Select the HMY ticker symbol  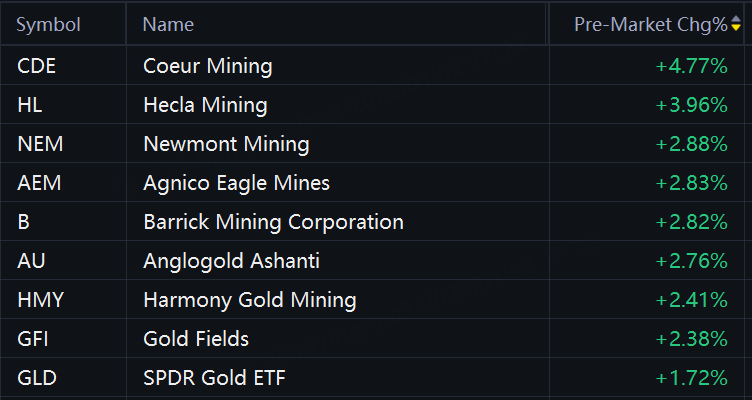(40, 300)
